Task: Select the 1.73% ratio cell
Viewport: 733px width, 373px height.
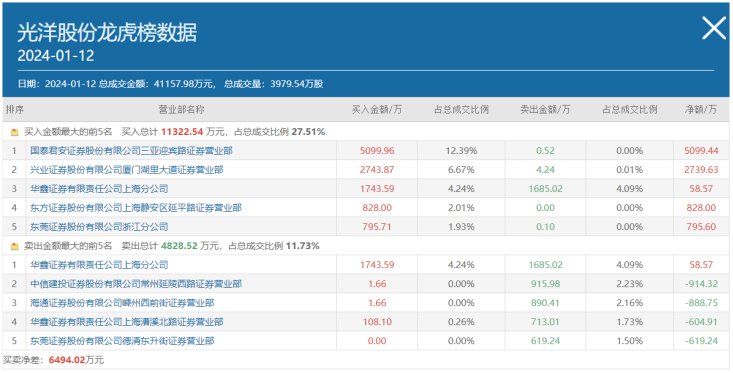Action: tap(629, 322)
